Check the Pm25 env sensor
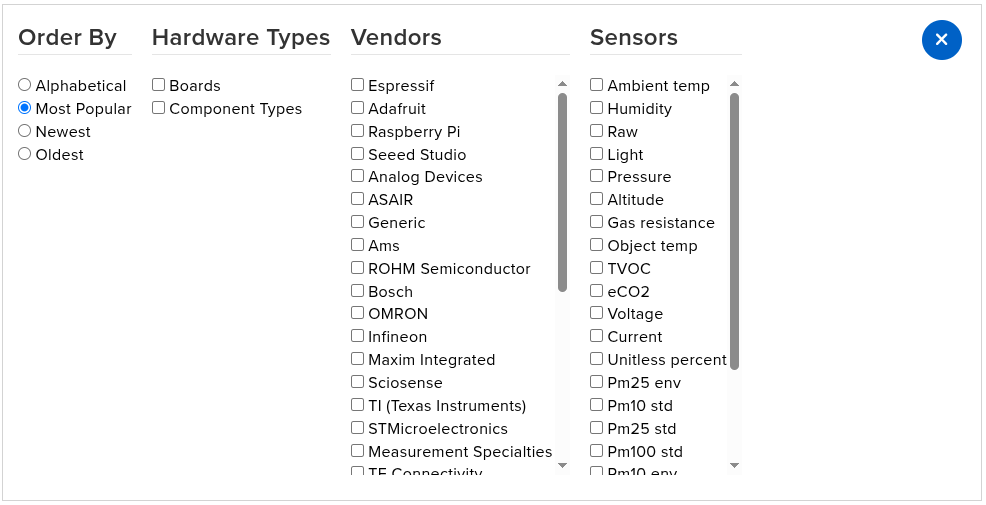Screen dimensions: 986x505 click(x=597, y=382)
